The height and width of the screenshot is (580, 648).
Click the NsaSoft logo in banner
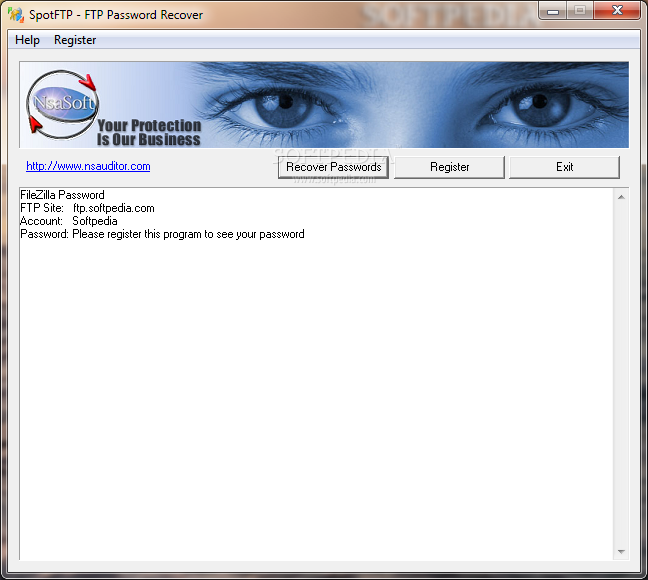click(62, 104)
